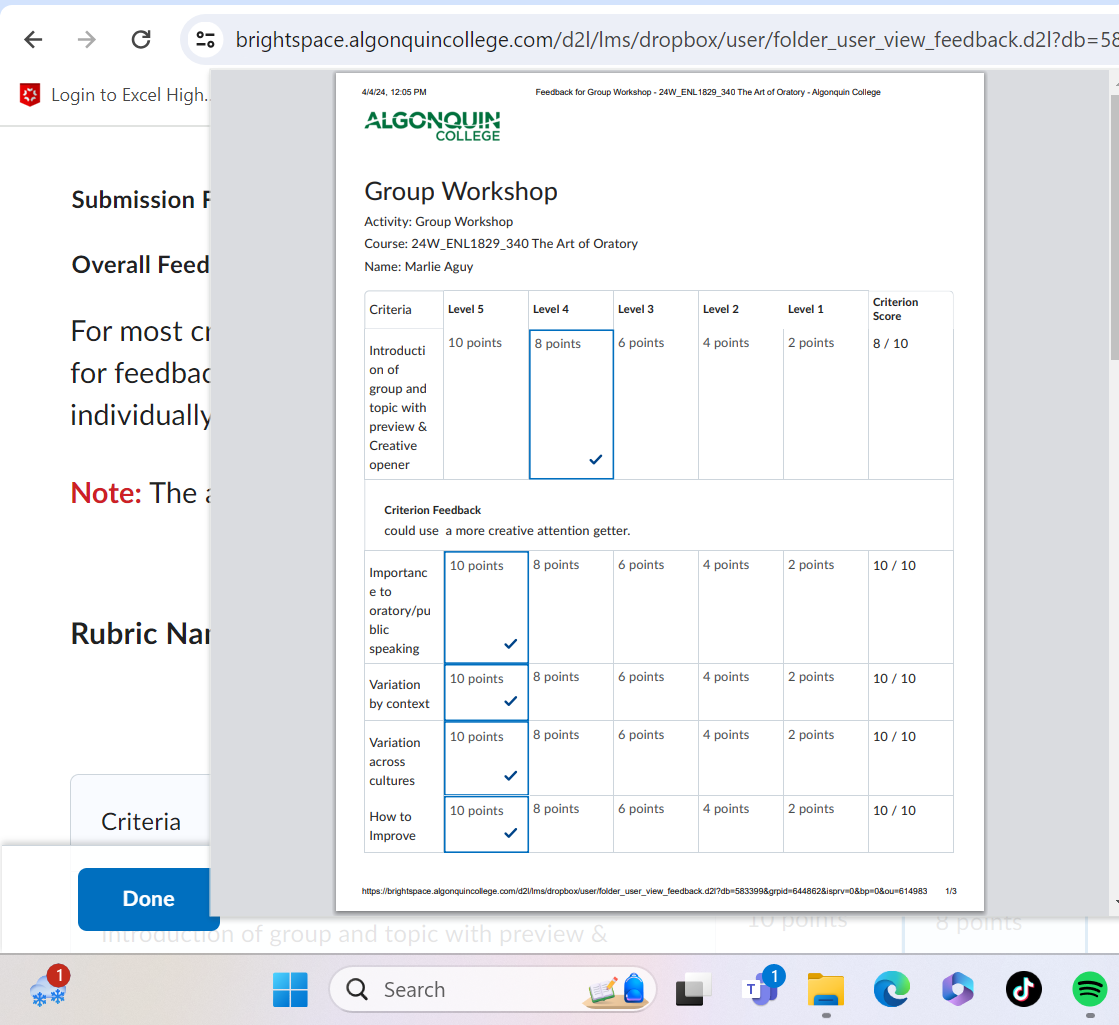This screenshot has width=1119, height=1025.
Task: Click the browser forward arrow
Action: [x=86, y=39]
